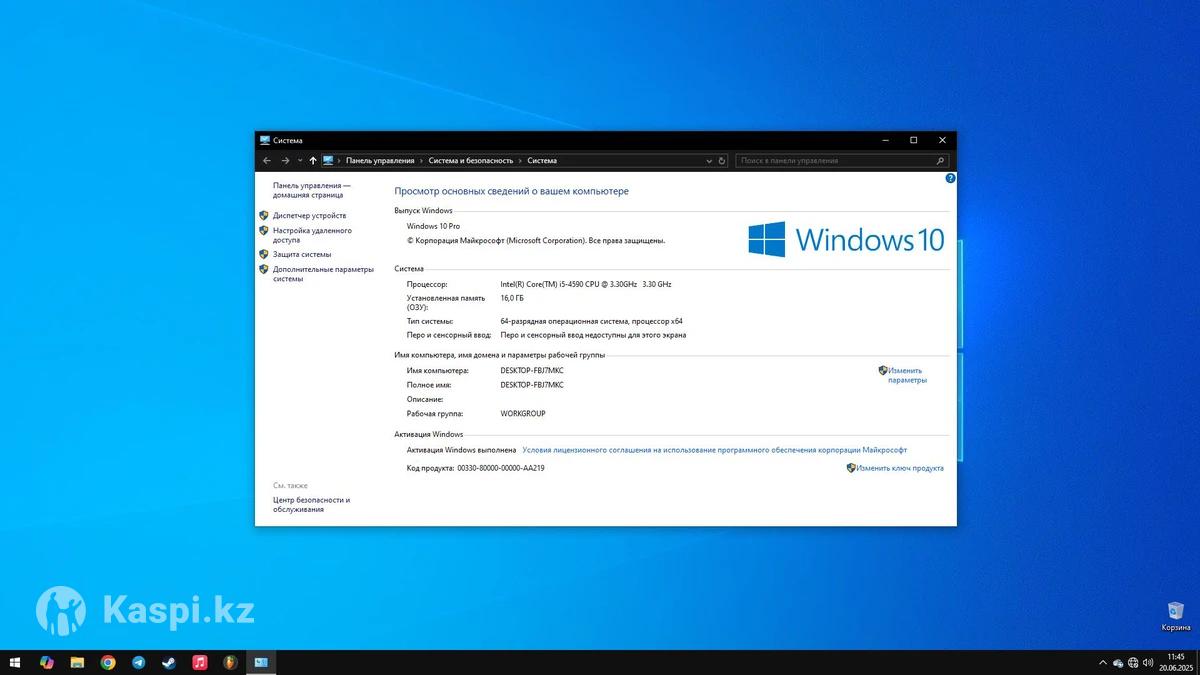Screen dimensions: 1200x675
Task: Open Настройка удаленного доступа link
Action: (312, 235)
